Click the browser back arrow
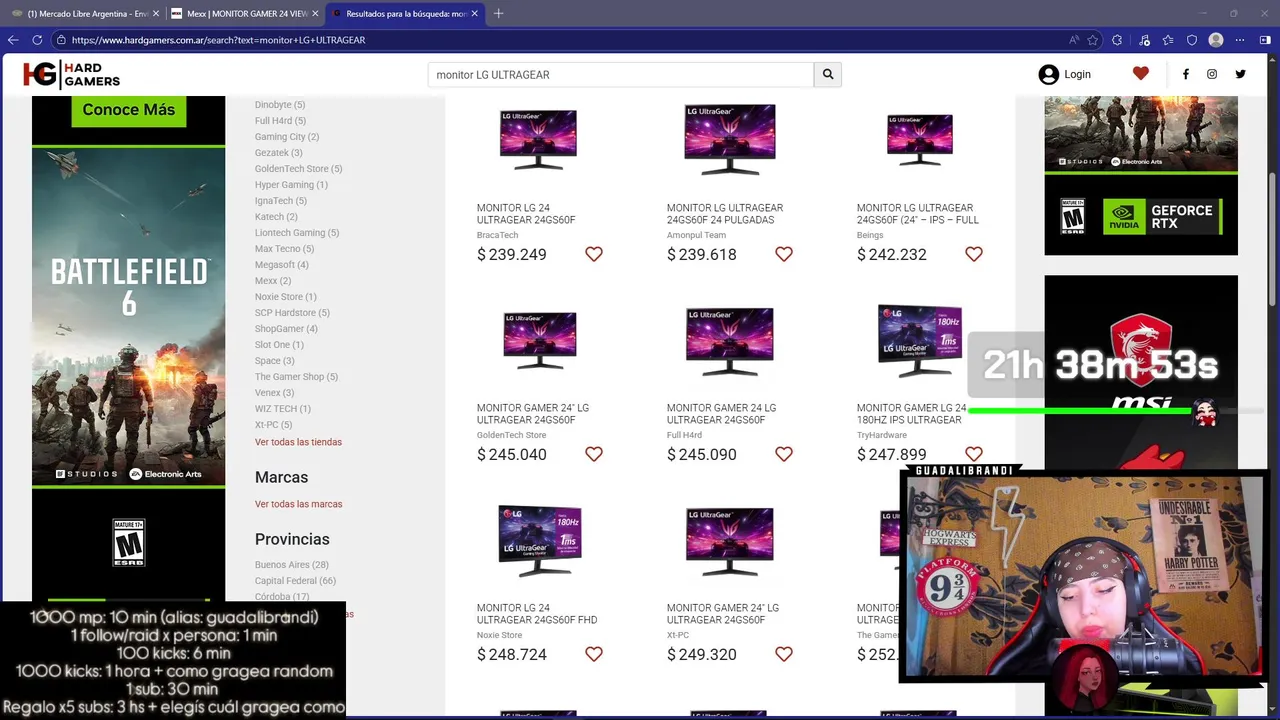 [13, 40]
